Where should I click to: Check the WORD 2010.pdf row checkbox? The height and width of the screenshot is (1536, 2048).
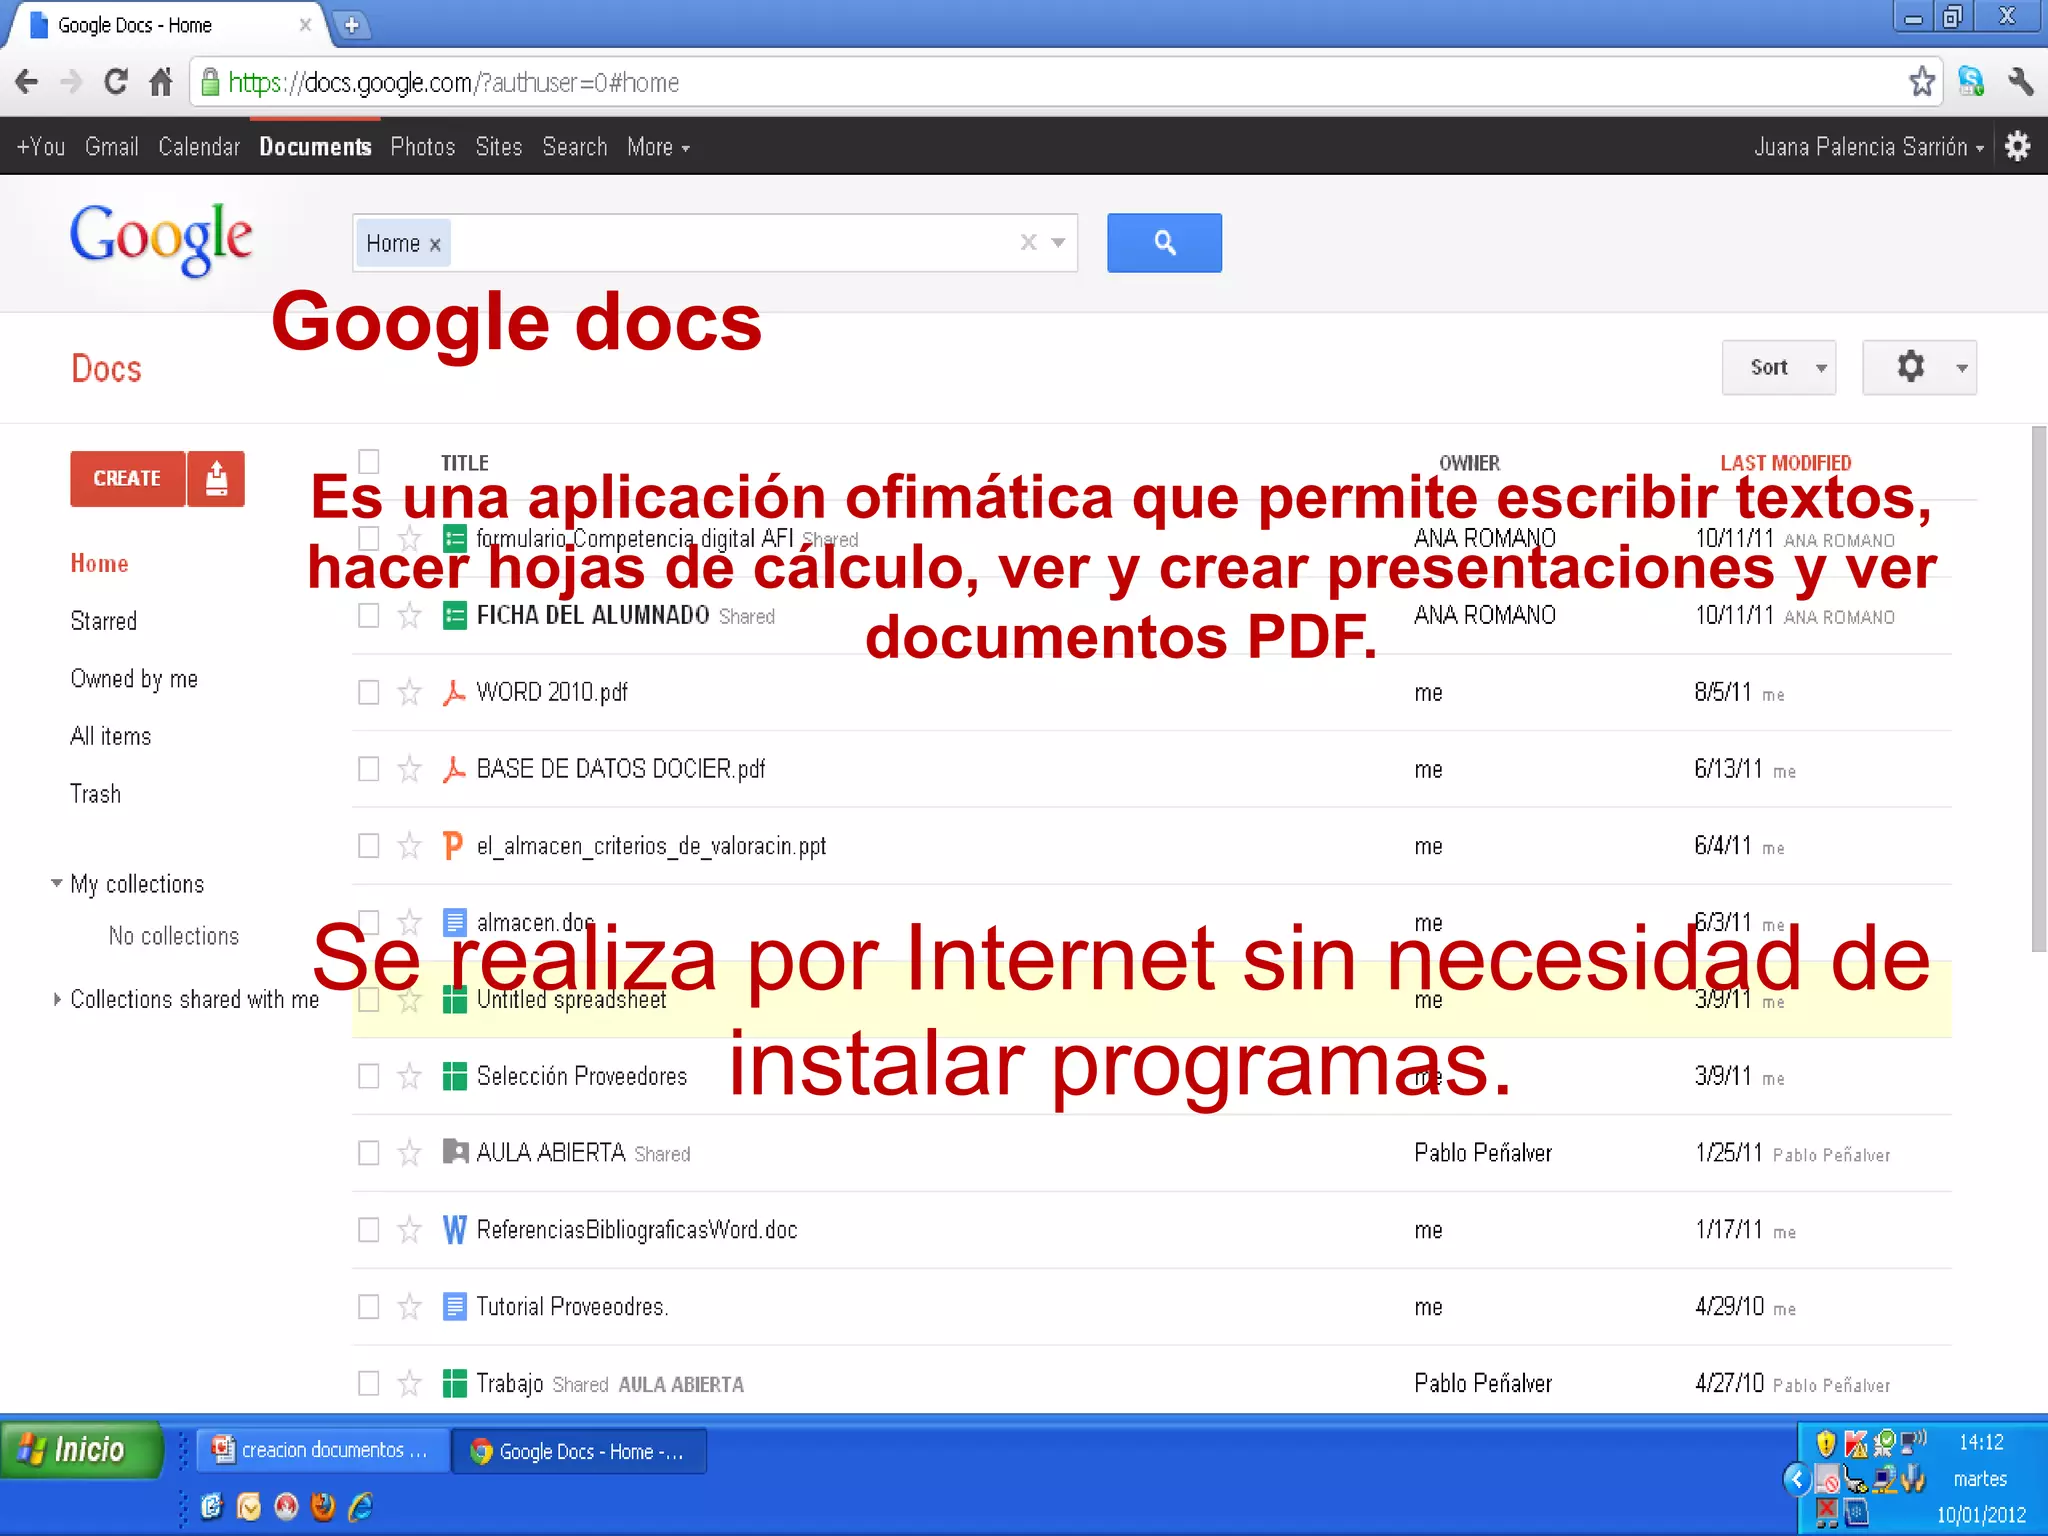[x=369, y=692]
